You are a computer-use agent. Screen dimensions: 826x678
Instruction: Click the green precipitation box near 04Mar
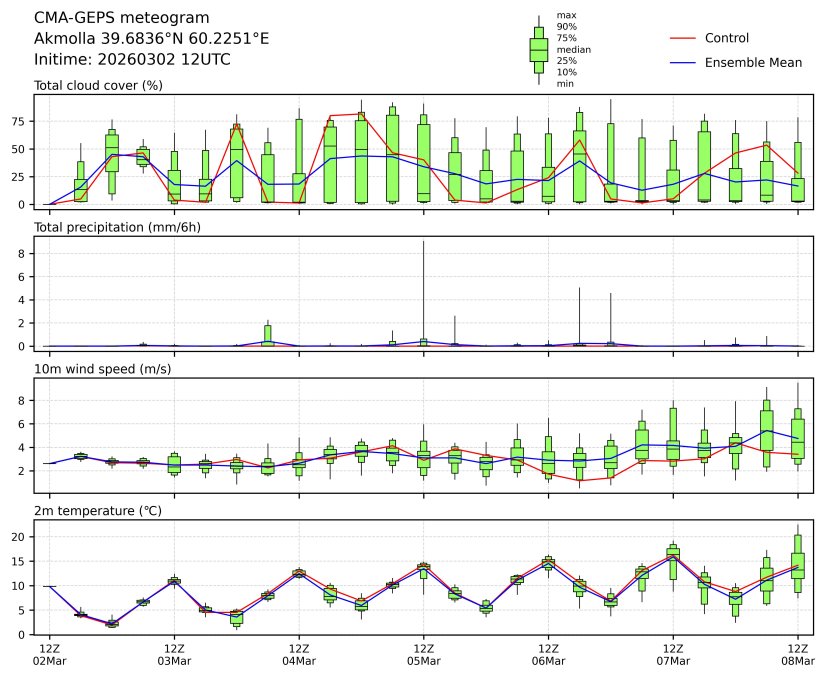pyautogui.click(x=268, y=334)
